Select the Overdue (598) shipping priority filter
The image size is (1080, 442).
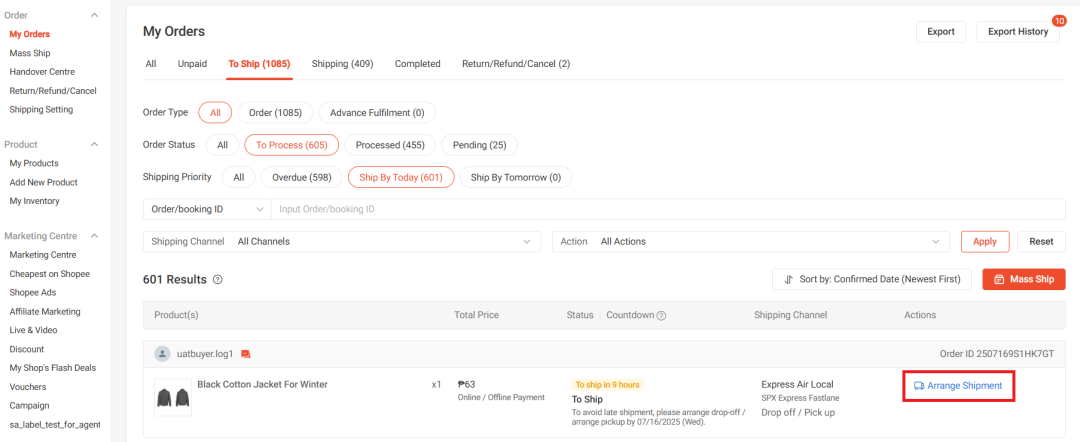(x=302, y=177)
